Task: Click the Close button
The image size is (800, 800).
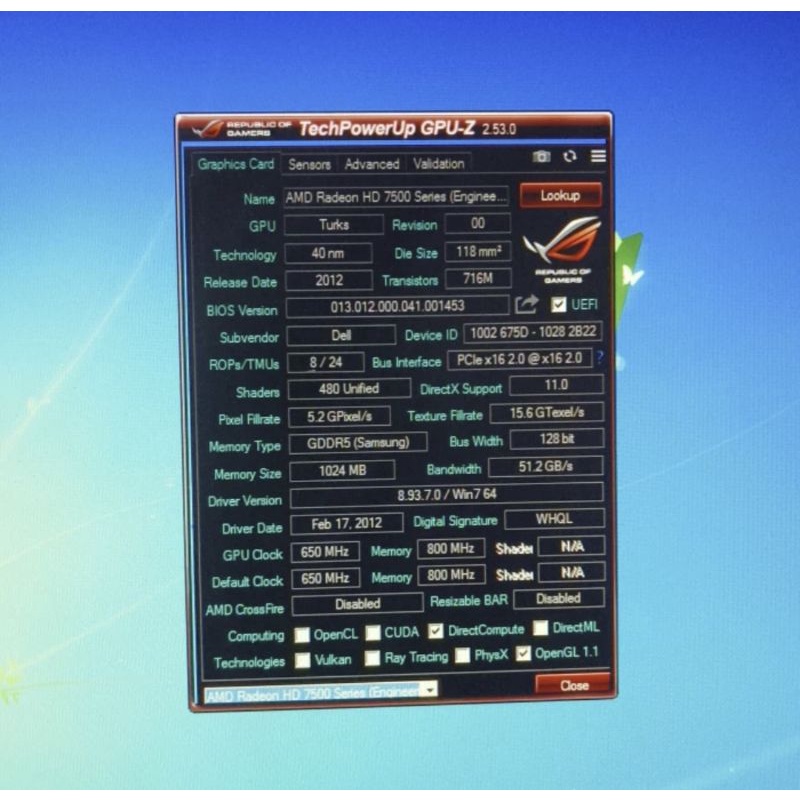Action: click(574, 685)
